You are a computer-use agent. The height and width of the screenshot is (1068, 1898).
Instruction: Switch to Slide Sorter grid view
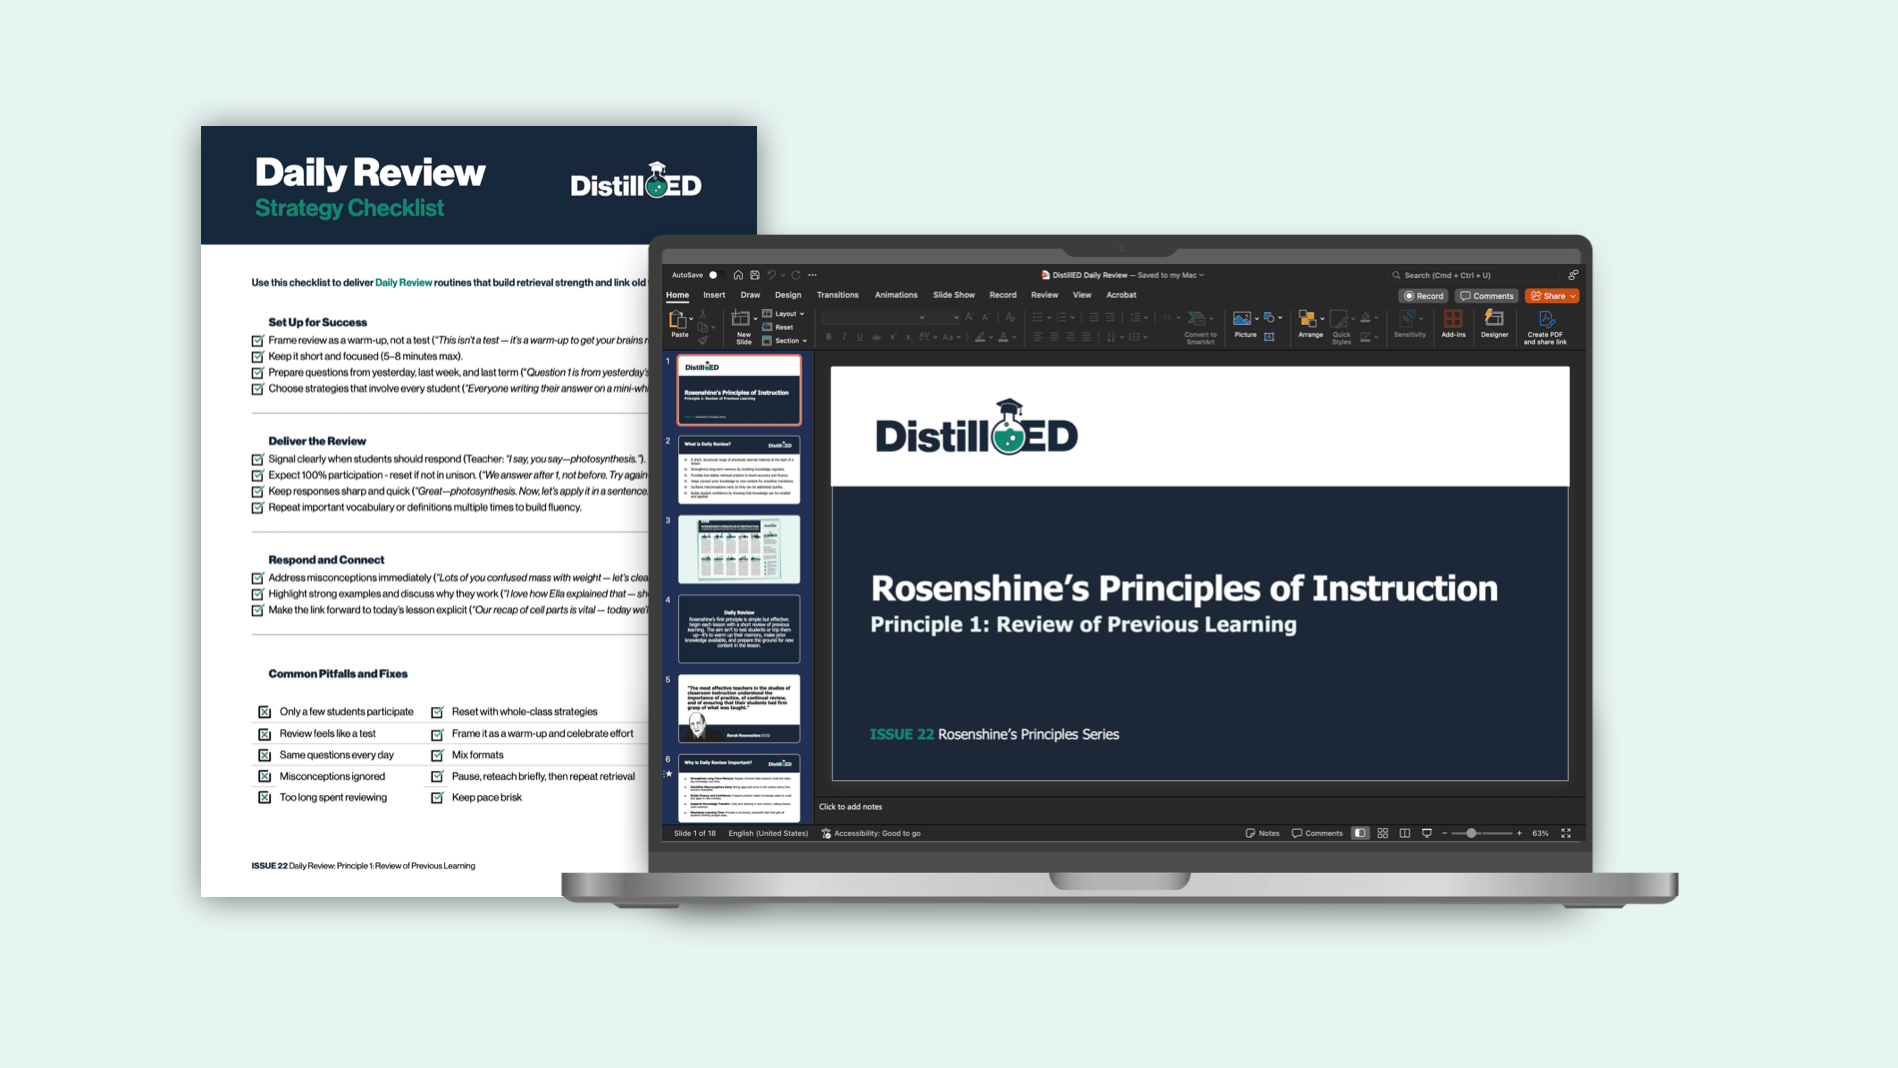[x=1383, y=833]
